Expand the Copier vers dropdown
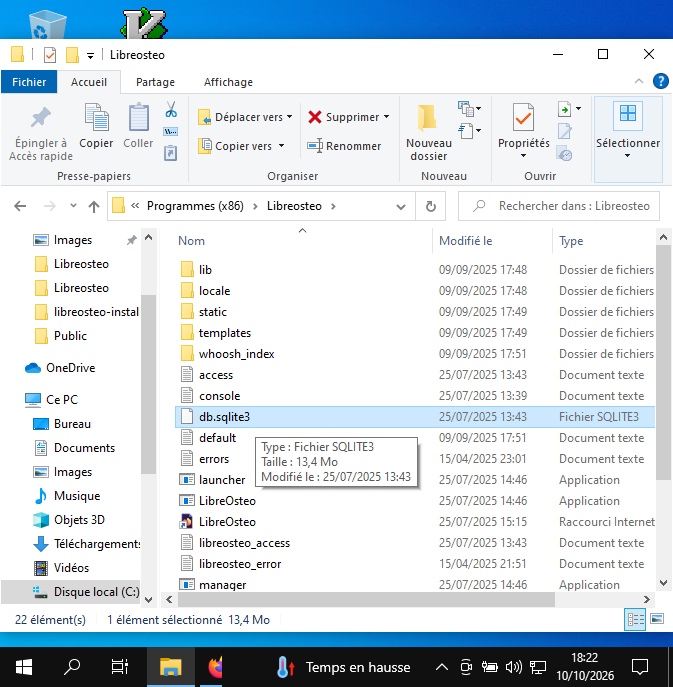The image size is (673, 687). [x=281, y=146]
